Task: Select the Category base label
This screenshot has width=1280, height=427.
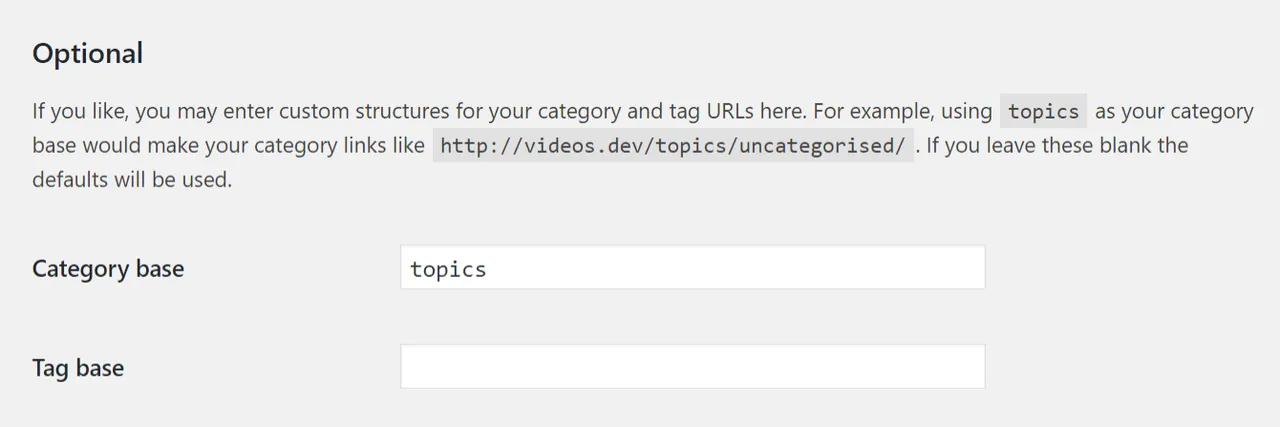Action: tap(108, 268)
